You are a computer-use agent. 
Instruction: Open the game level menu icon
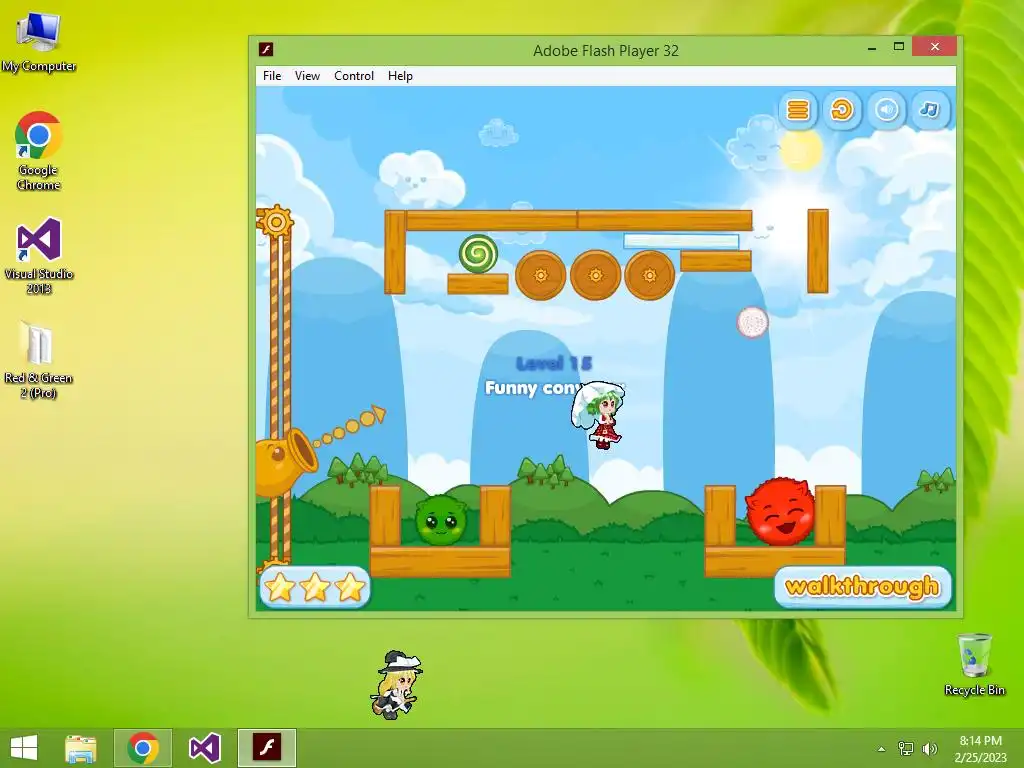[x=797, y=110]
